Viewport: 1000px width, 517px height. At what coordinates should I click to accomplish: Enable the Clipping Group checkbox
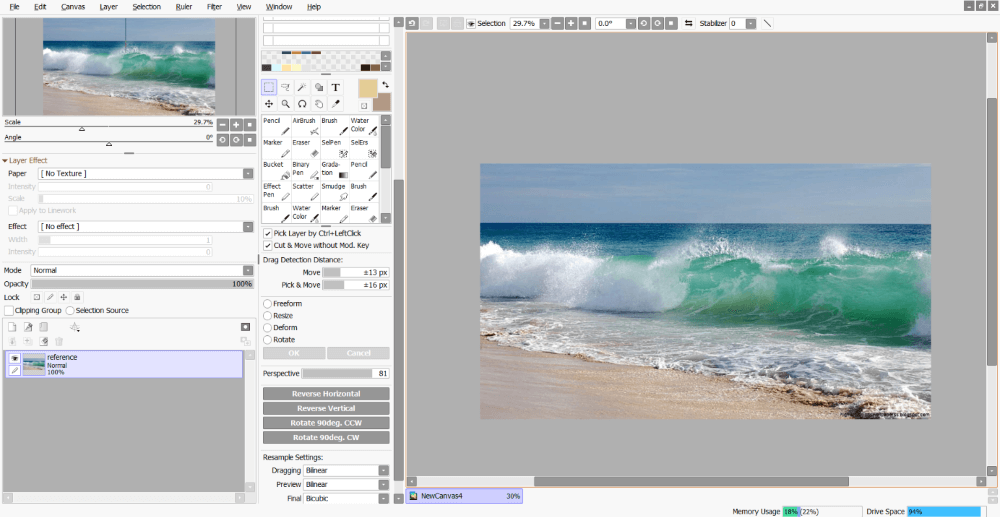click(9, 310)
